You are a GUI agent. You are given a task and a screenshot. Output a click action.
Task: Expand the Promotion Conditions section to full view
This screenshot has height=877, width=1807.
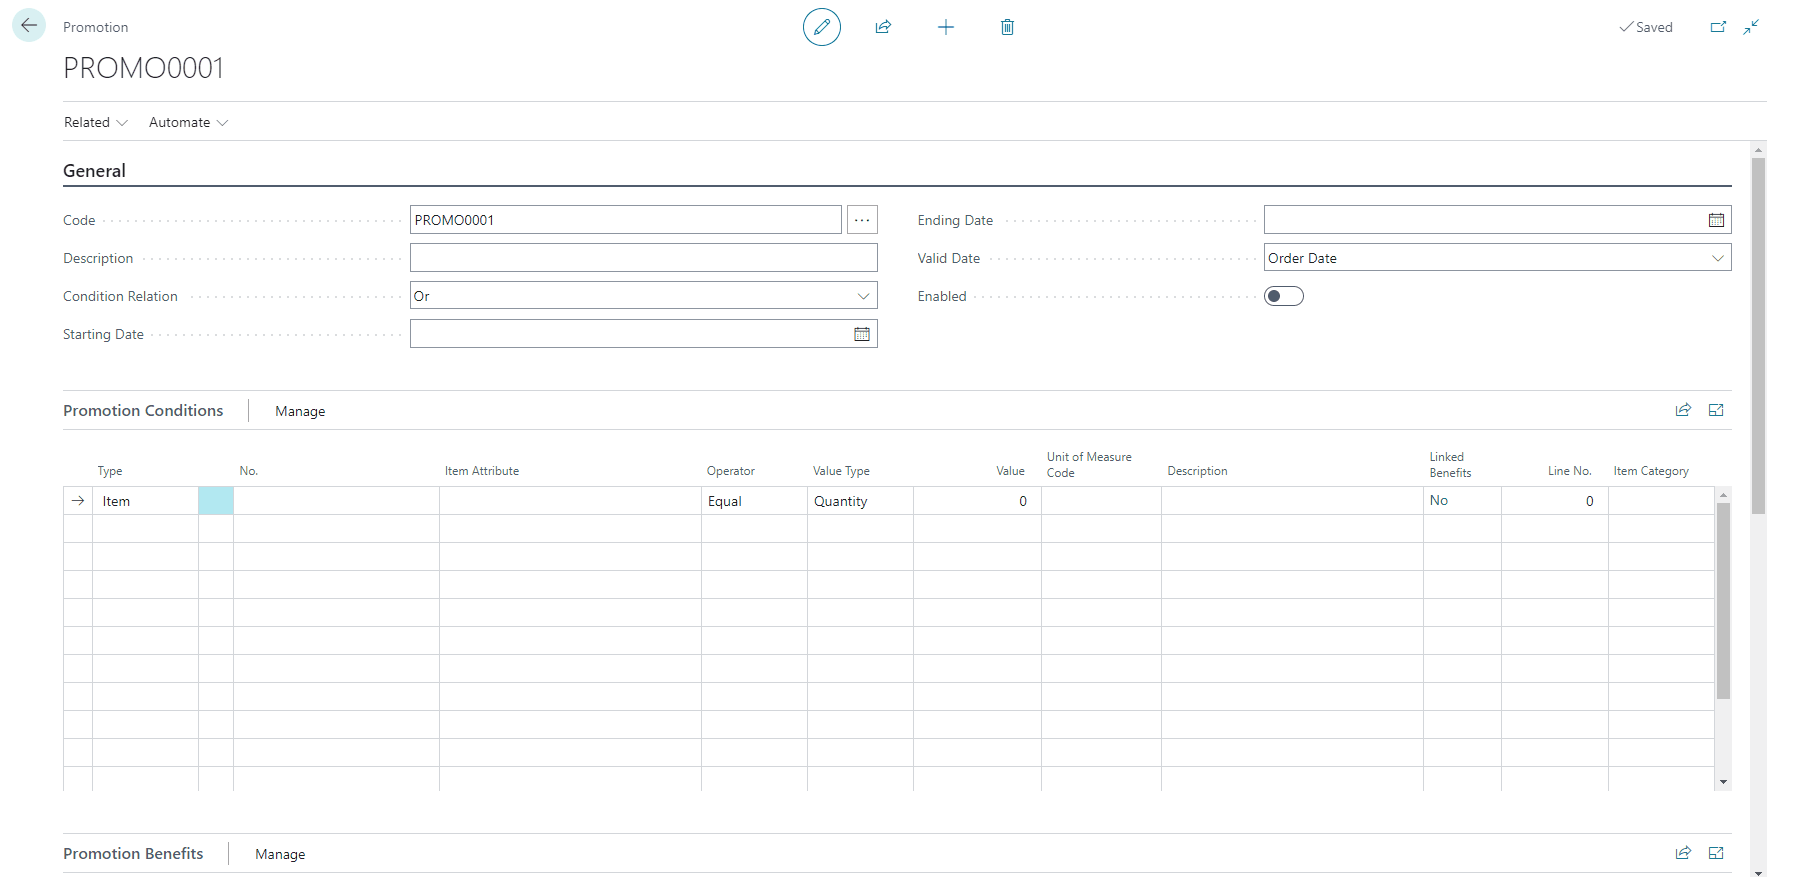coord(1716,410)
